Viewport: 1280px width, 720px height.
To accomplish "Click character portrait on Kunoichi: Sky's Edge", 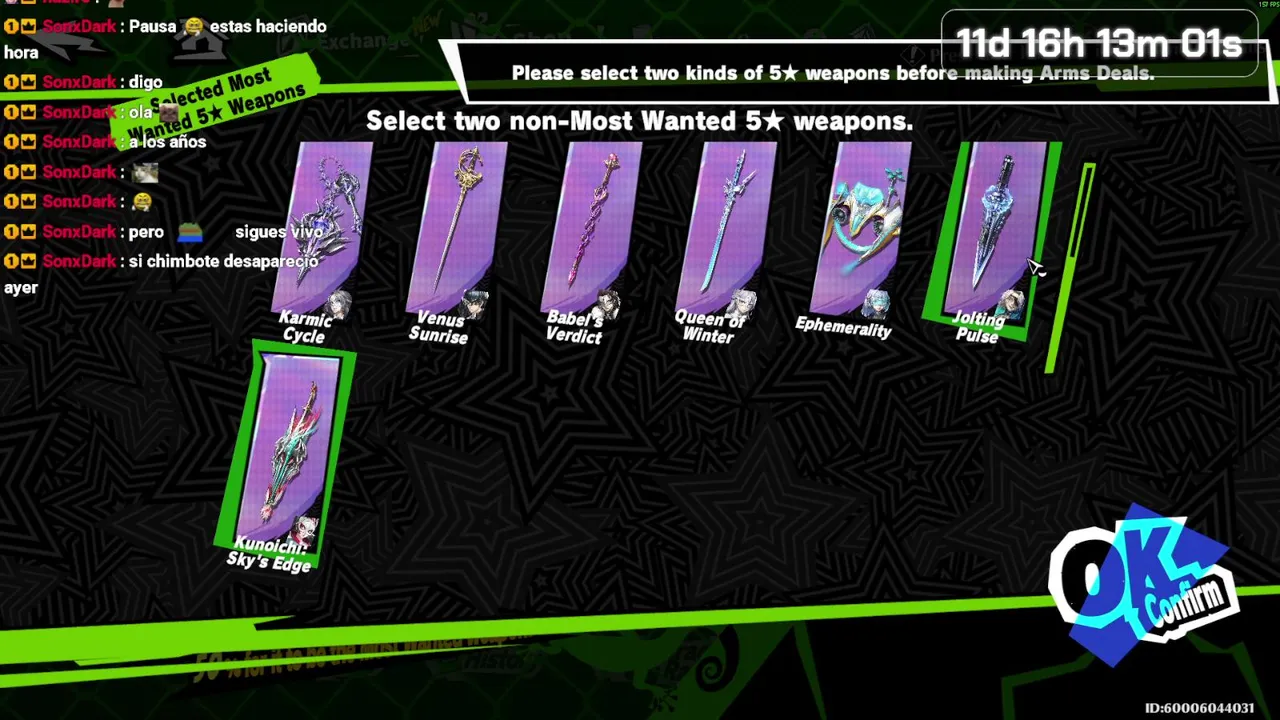I will 302,530.
